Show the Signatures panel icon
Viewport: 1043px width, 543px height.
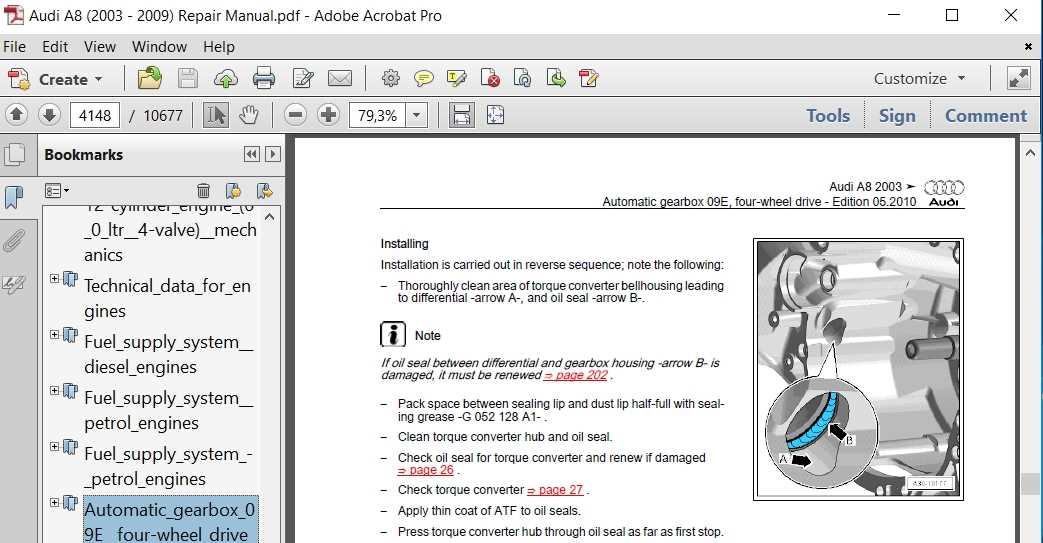click(x=14, y=284)
